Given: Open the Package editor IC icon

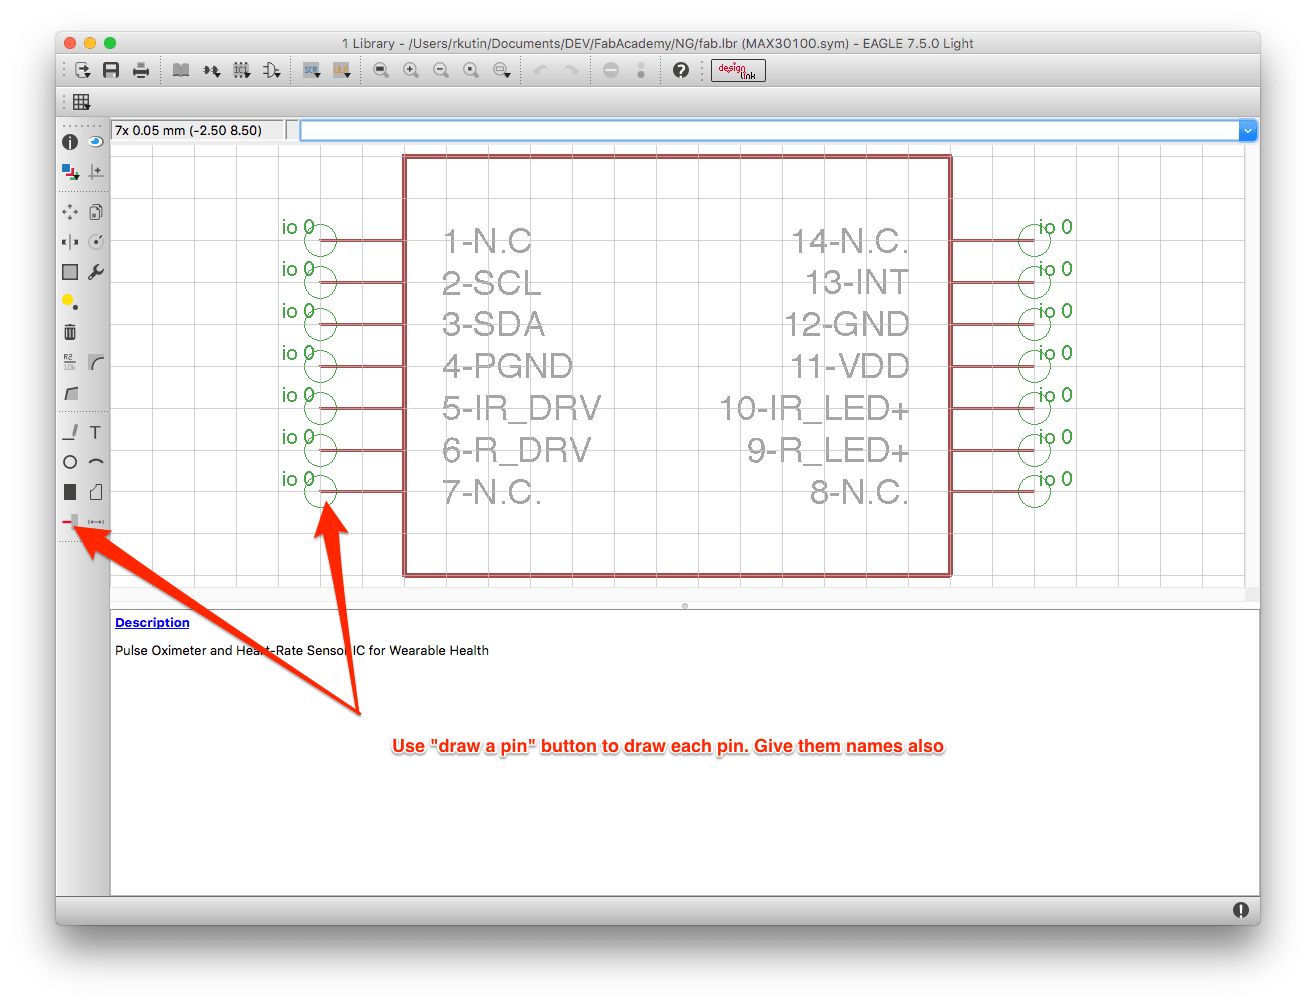Looking at the screenshot, I should [241, 70].
